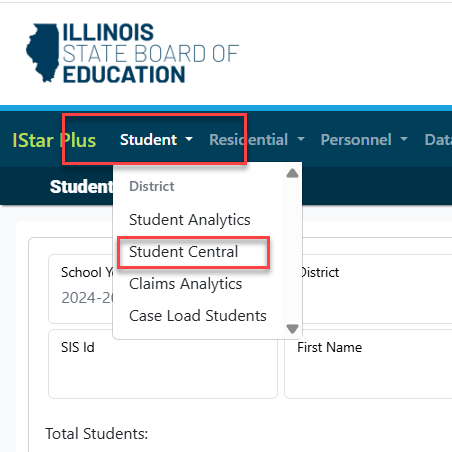Focus the SIS Id input field
Screen dimensions: 452x452
[163, 364]
